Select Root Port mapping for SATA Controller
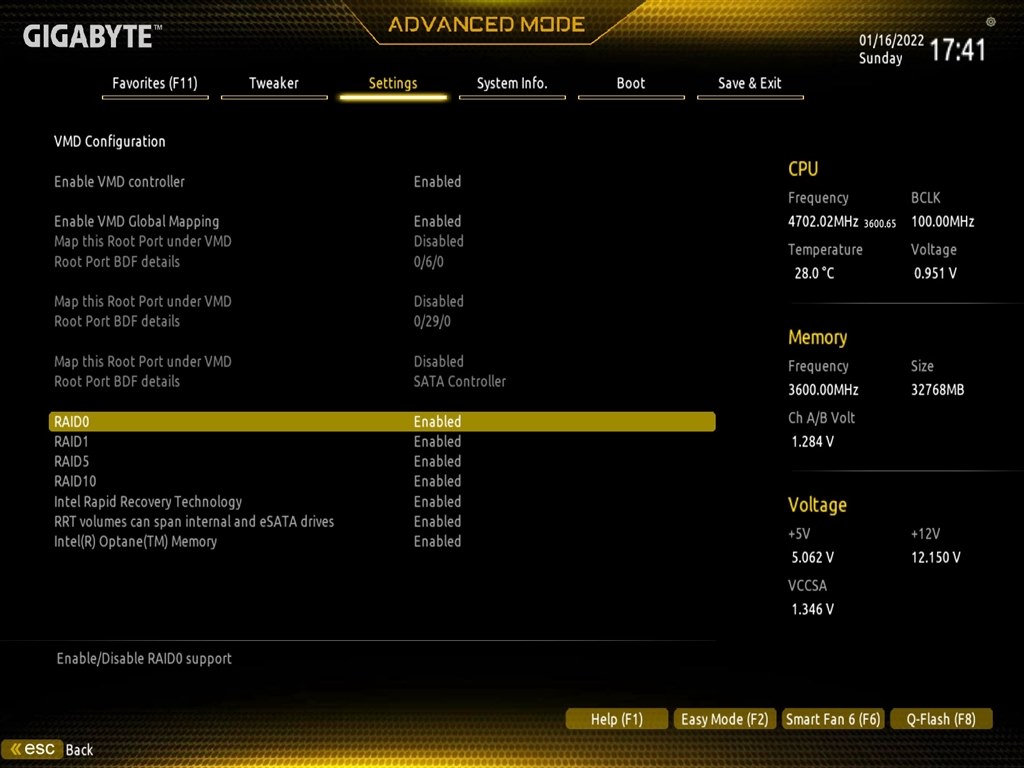This screenshot has height=768, width=1024. pyautogui.click(x=438, y=361)
